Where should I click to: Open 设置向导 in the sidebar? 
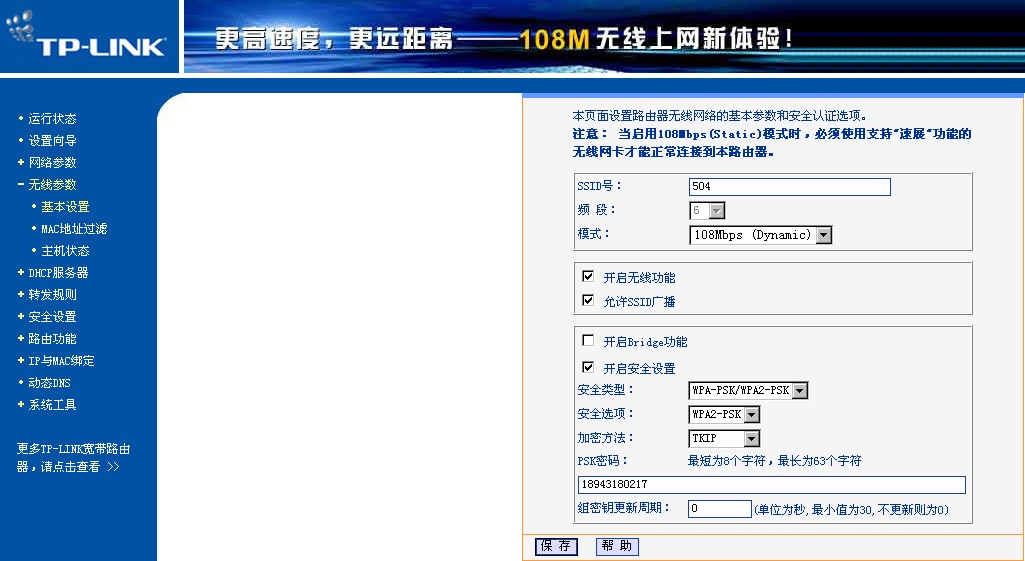tap(52, 141)
